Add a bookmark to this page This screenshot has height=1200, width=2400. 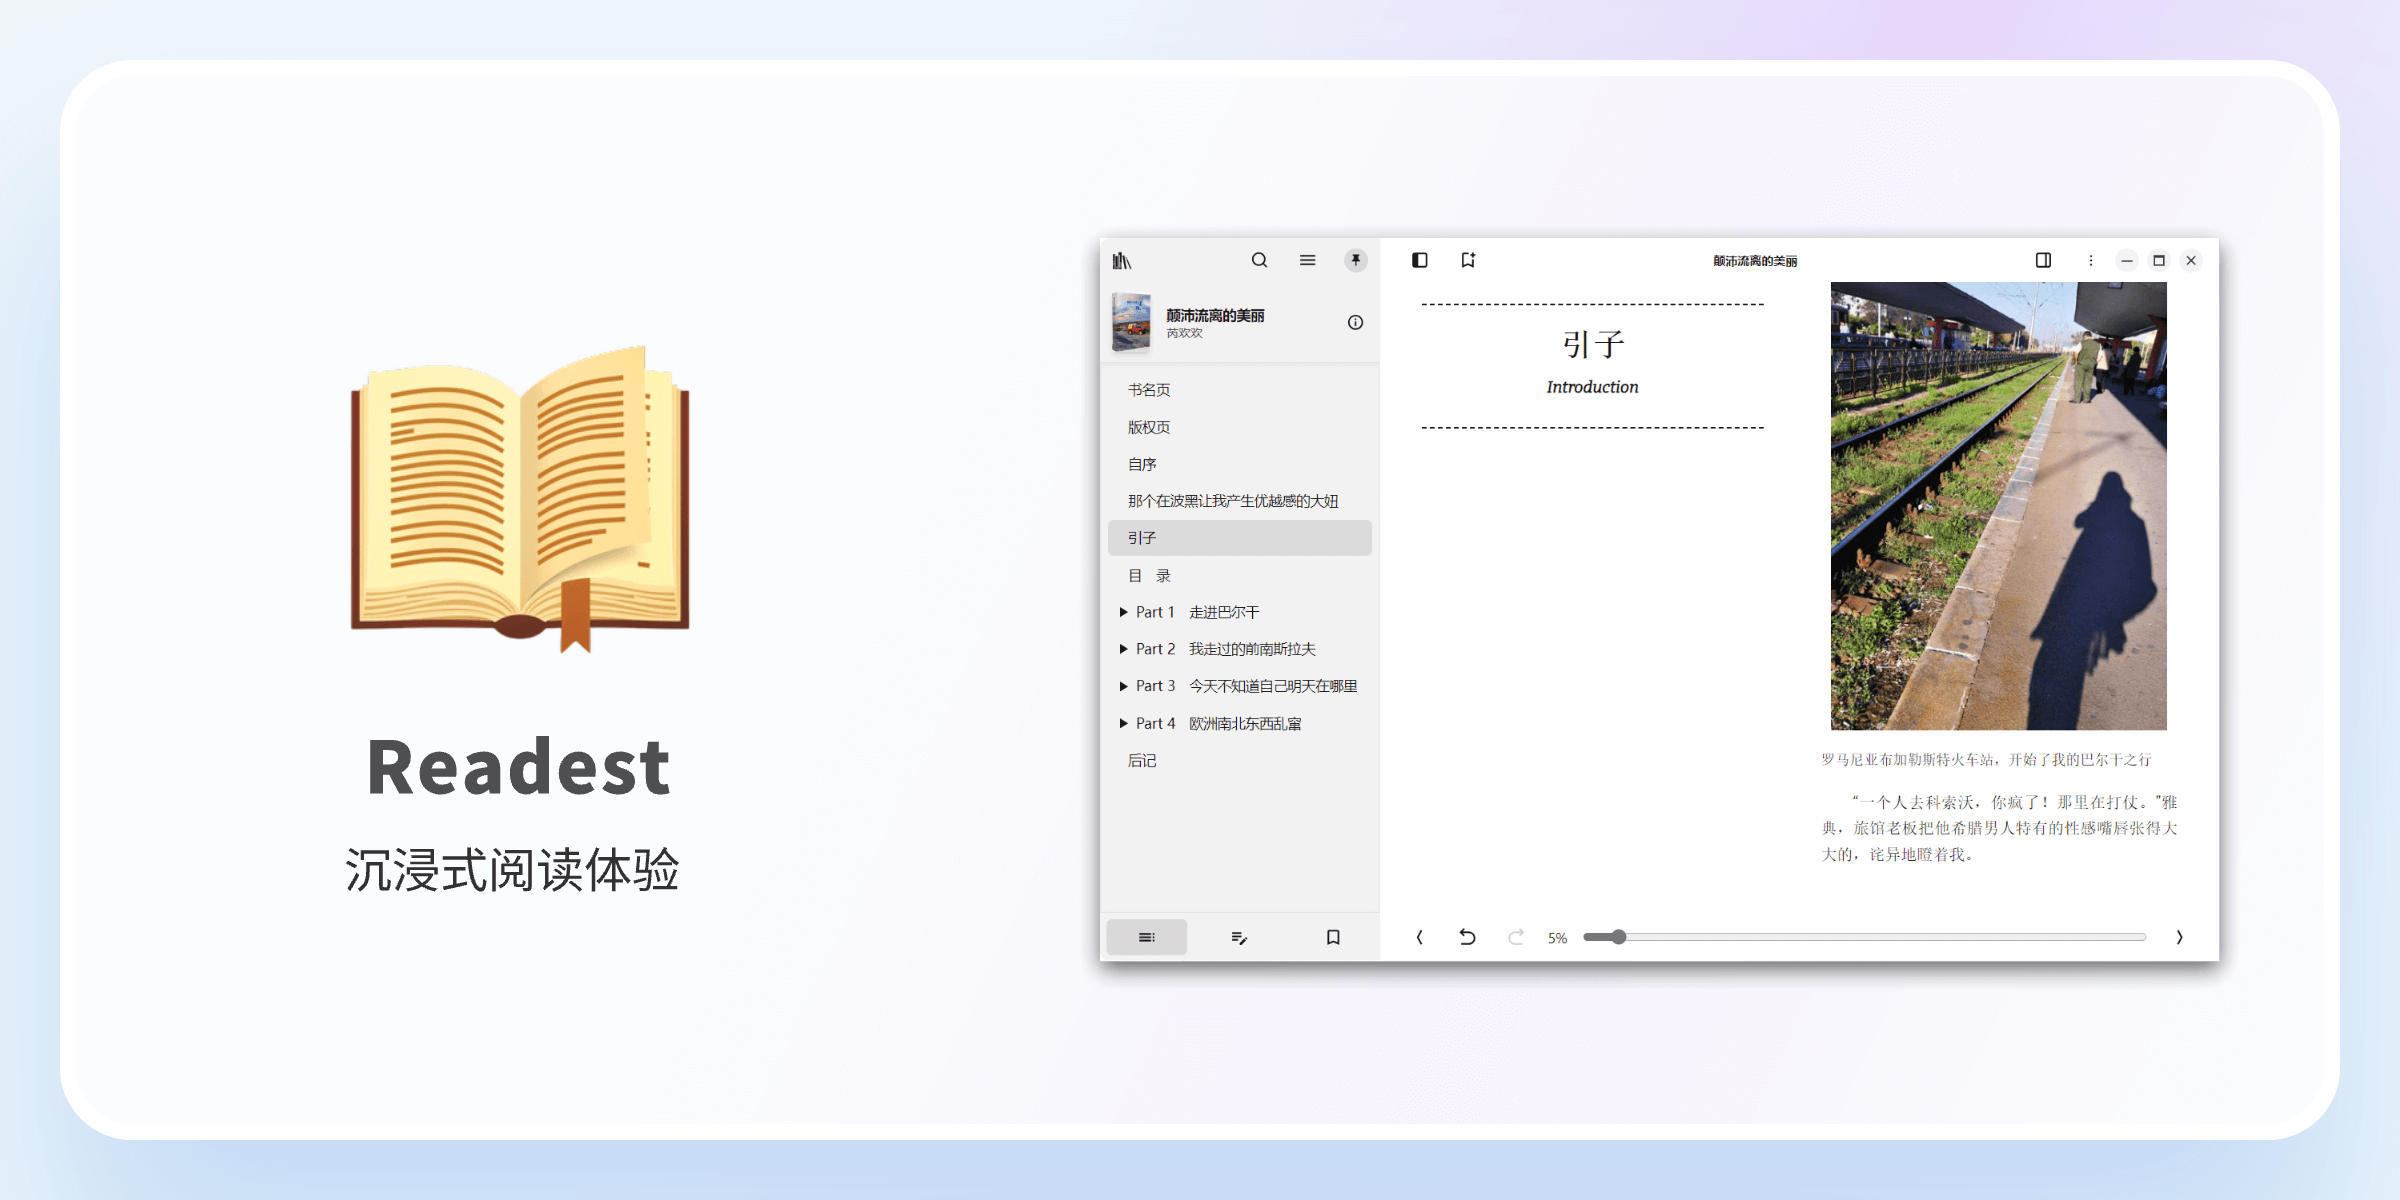(x=1467, y=260)
